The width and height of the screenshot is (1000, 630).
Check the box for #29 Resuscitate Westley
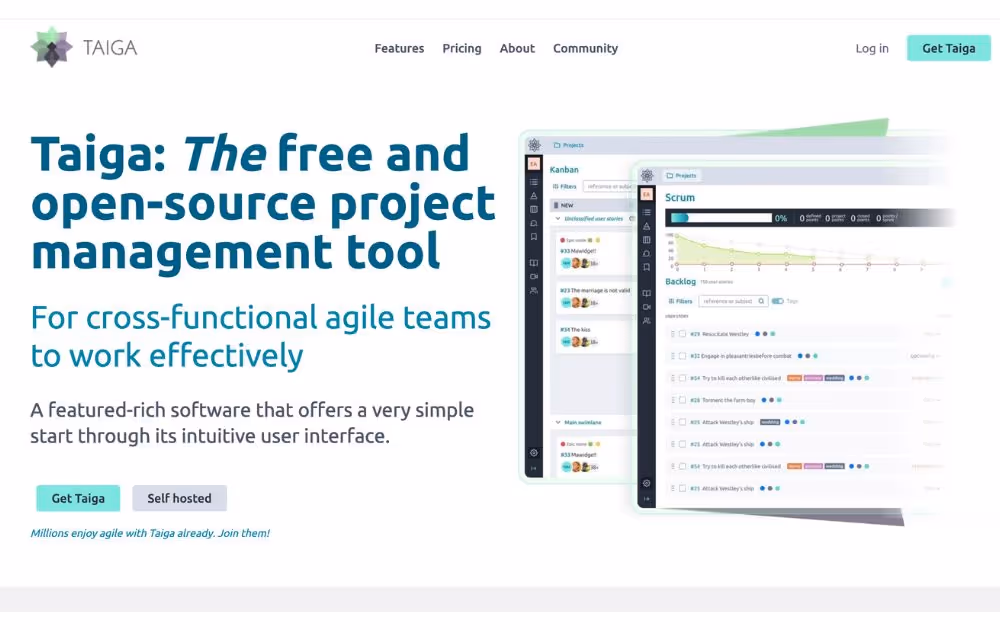pos(682,333)
